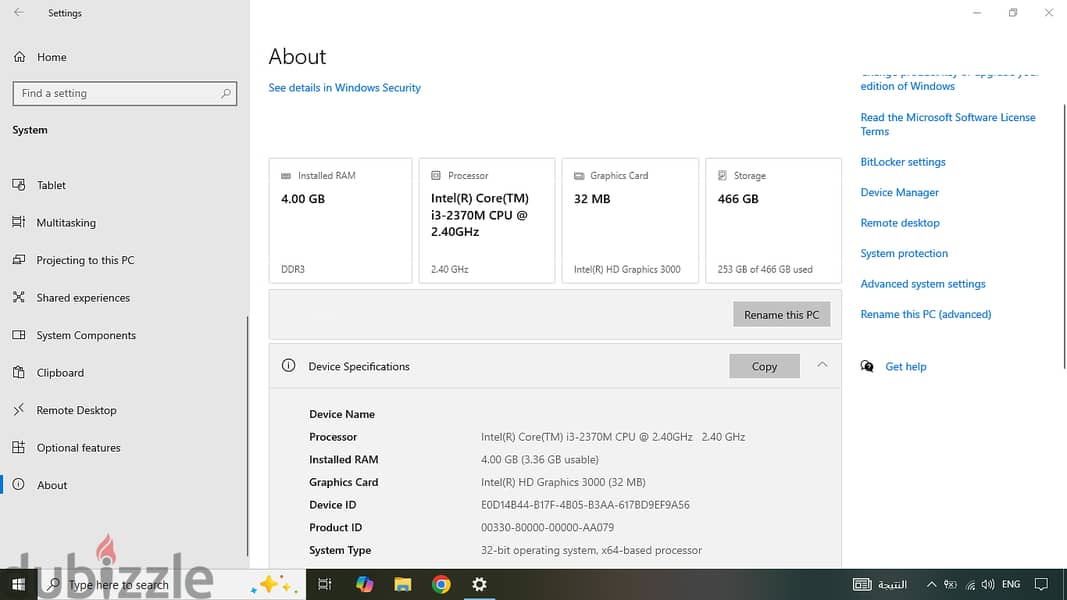This screenshot has width=1067, height=600.
Task: Open Optional features settings page
Action: click(78, 447)
